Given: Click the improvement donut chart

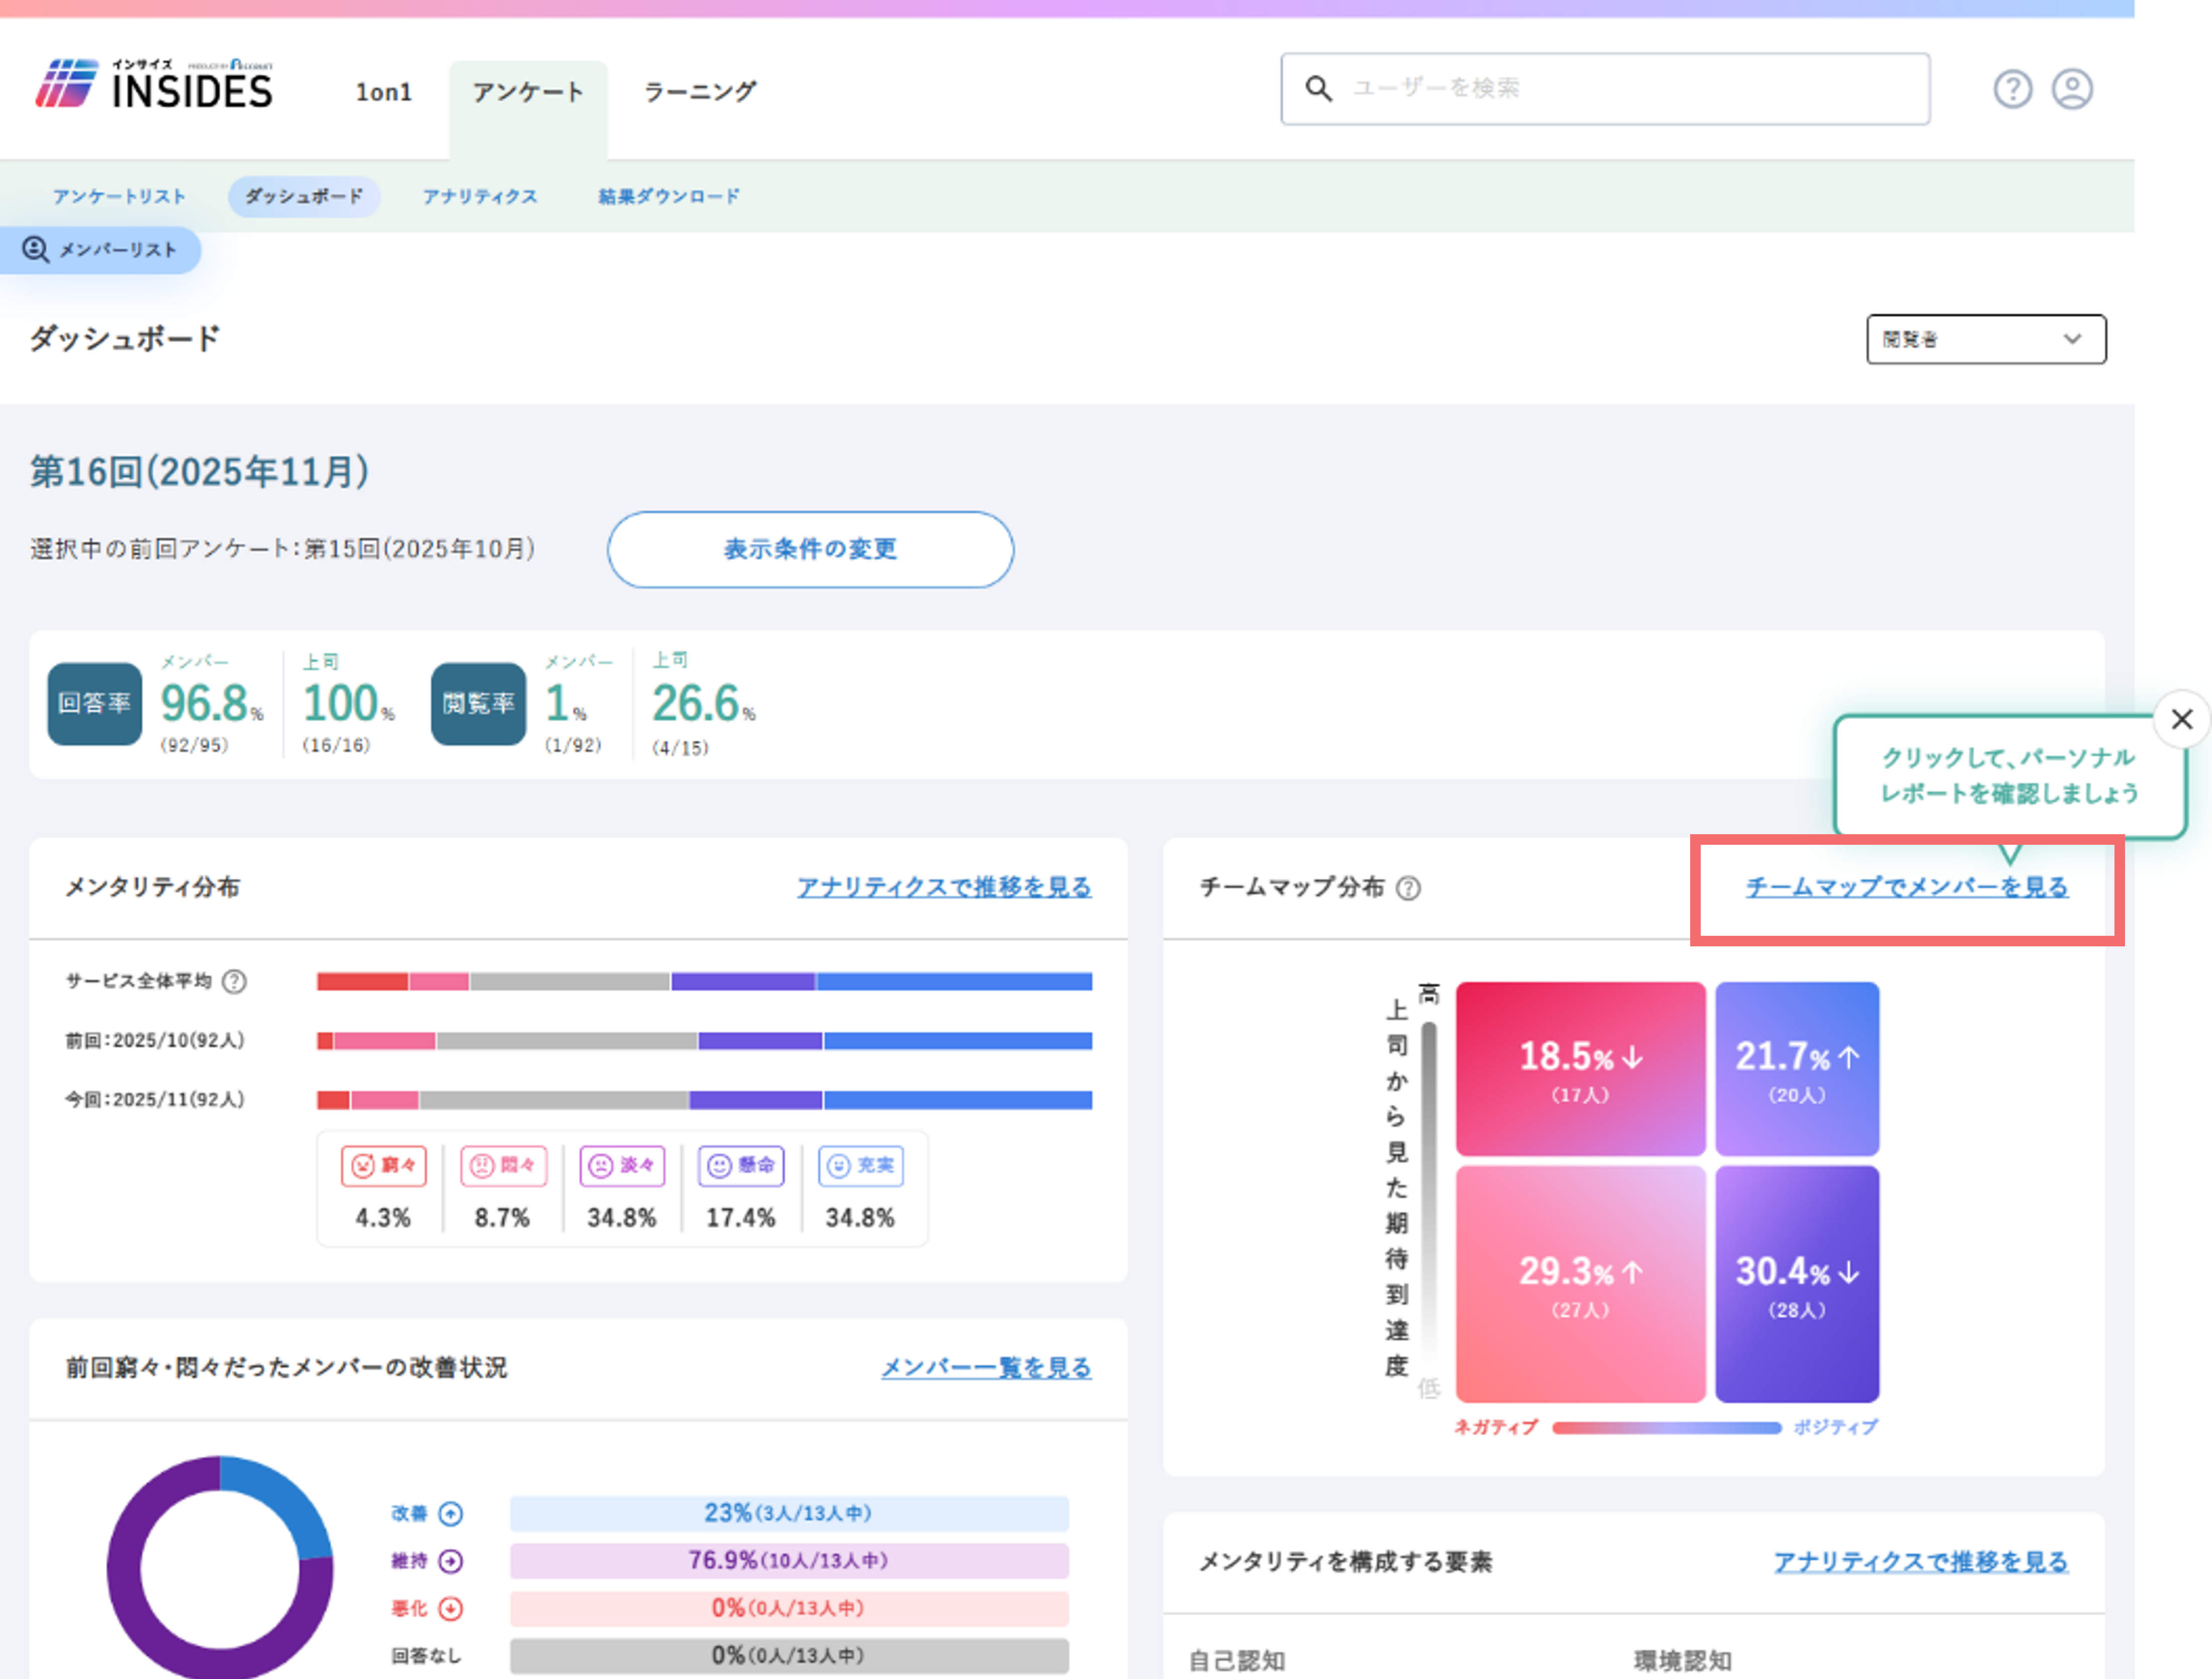Looking at the screenshot, I should [220, 1566].
